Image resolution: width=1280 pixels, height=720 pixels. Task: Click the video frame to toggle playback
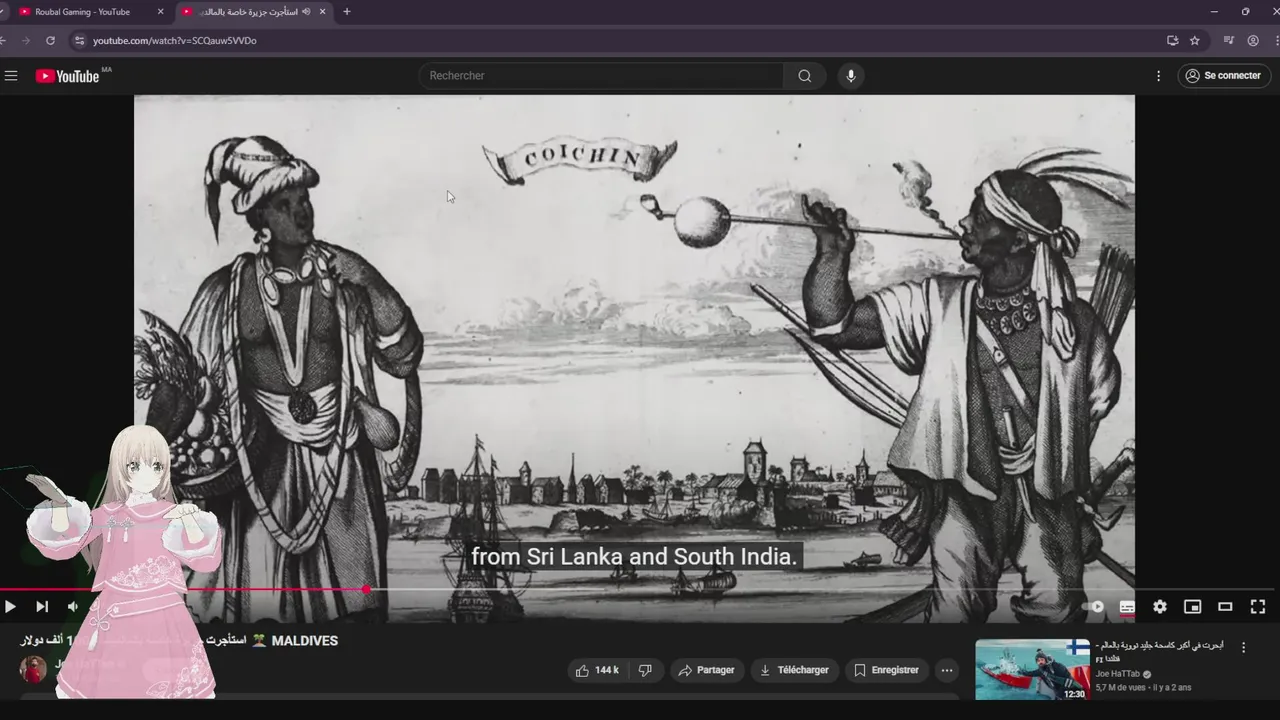[x=634, y=340]
